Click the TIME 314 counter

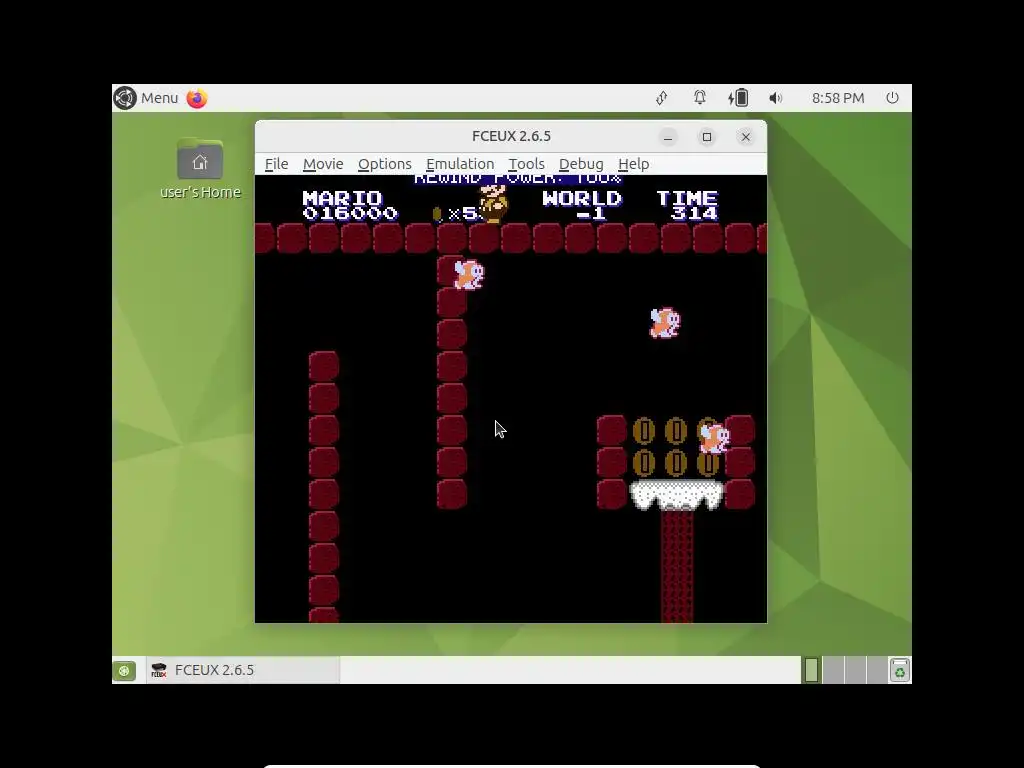688,206
